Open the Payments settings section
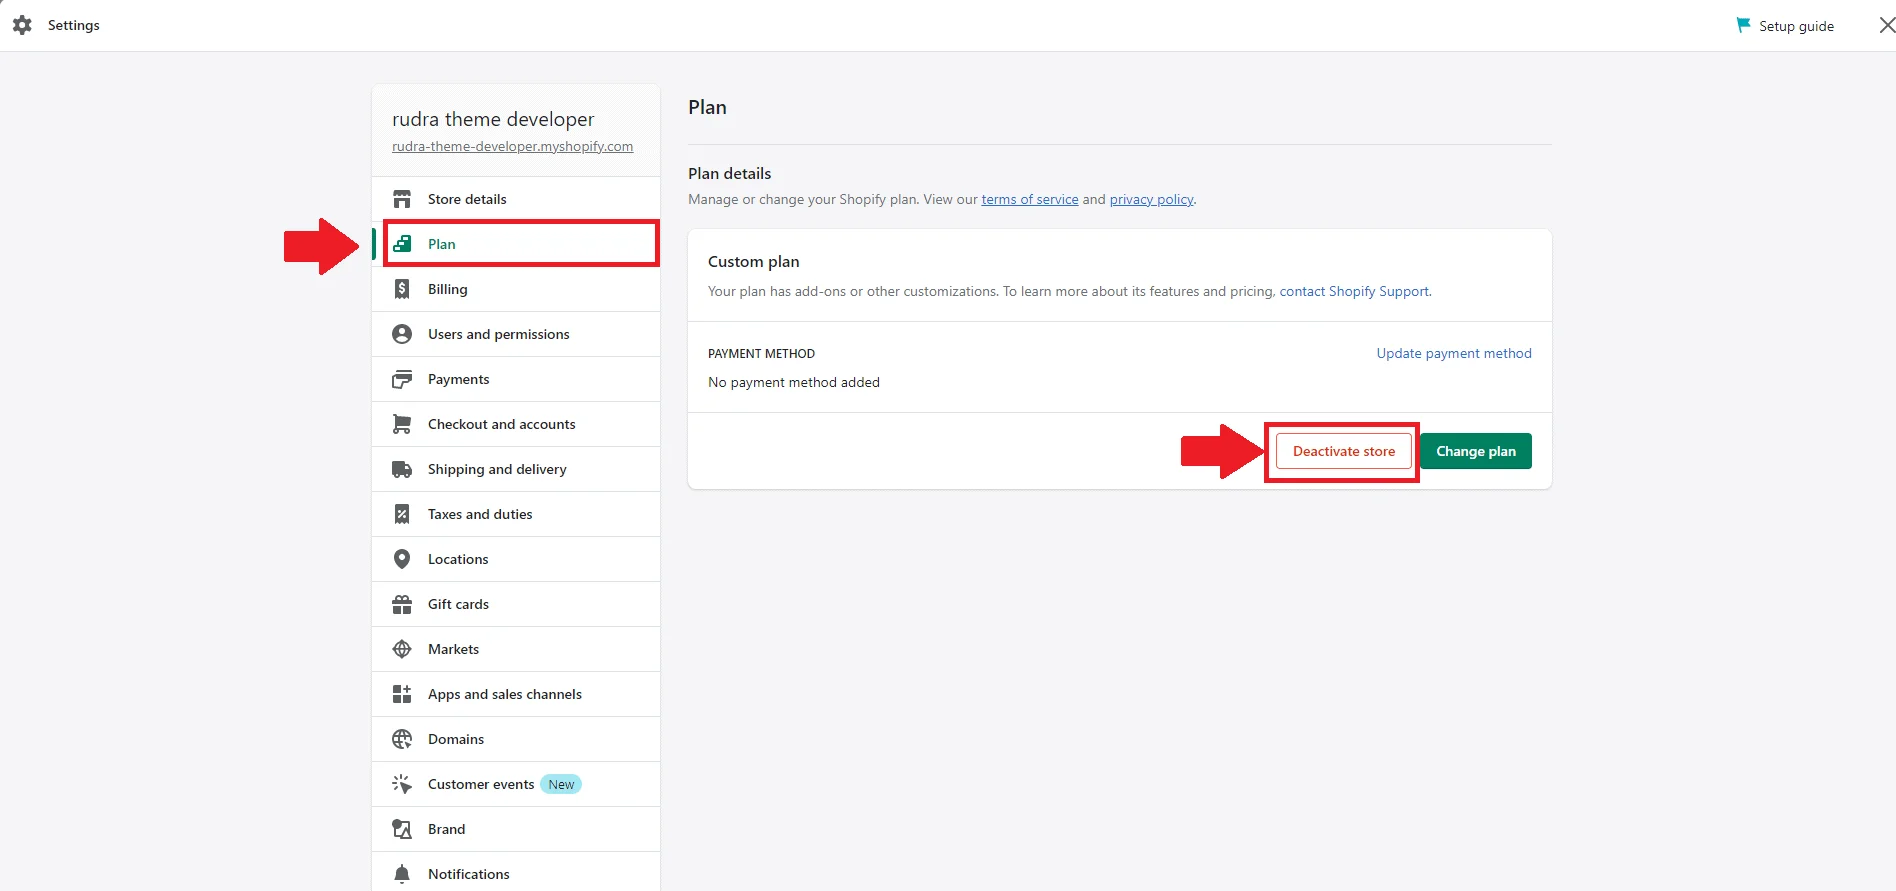1896x891 pixels. tap(516, 379)
